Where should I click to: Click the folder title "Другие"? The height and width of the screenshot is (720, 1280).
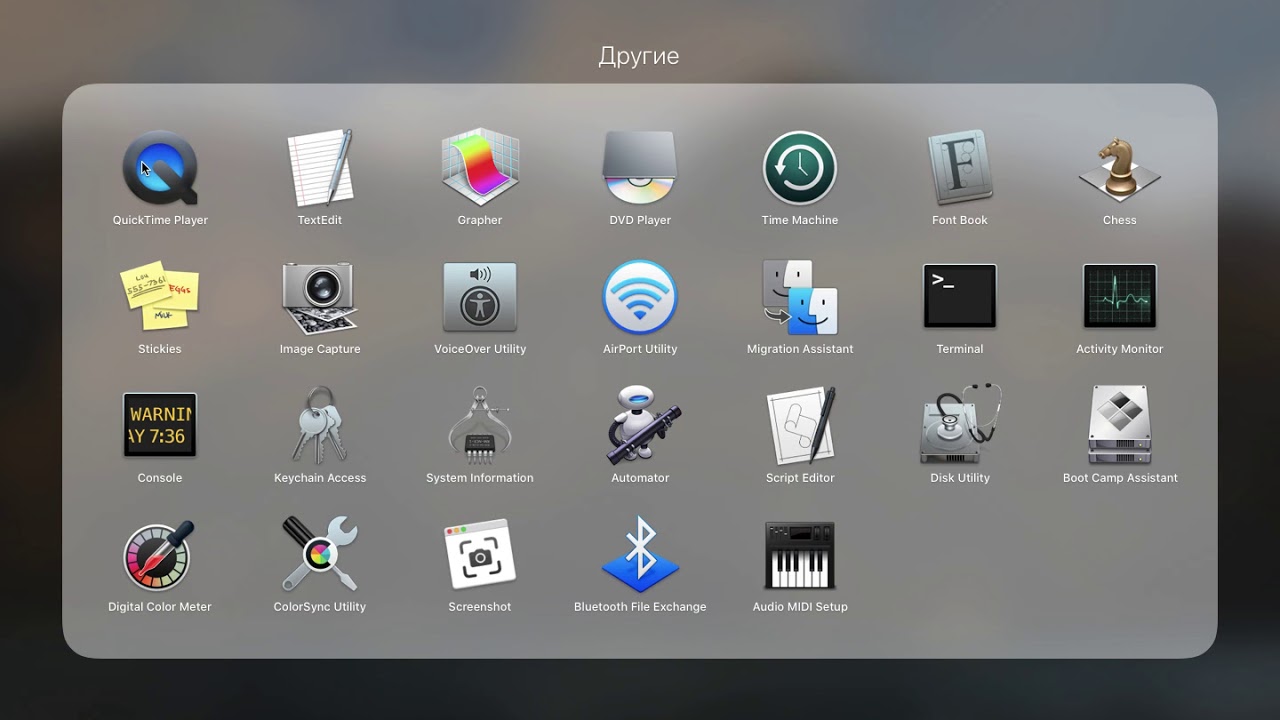639,56
